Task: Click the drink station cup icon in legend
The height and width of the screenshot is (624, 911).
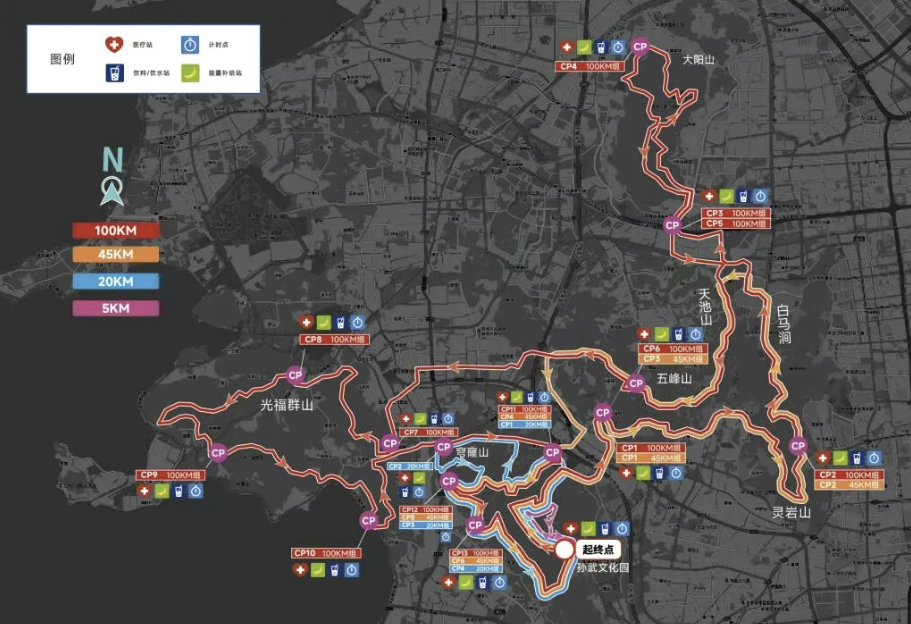Action: pyautogui.click(x=113, y=73)
